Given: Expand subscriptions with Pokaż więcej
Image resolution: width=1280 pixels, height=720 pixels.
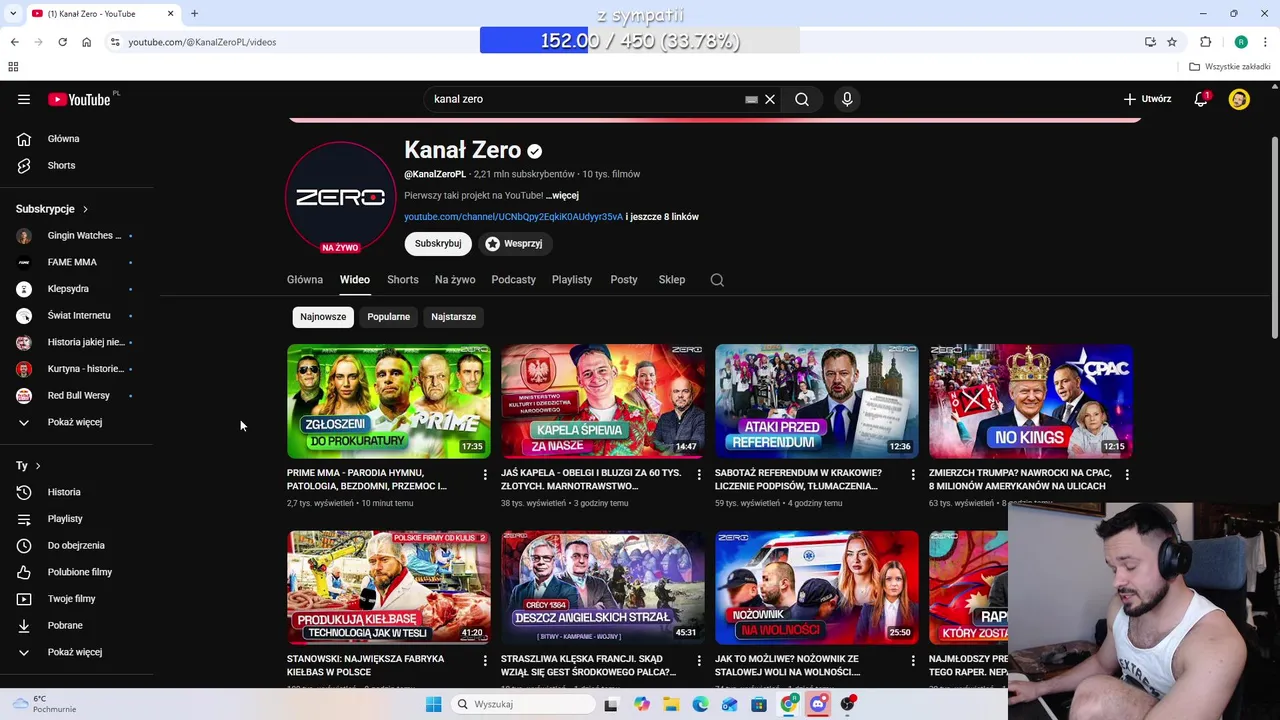Looking at the screenshot, I should [76, 422].
